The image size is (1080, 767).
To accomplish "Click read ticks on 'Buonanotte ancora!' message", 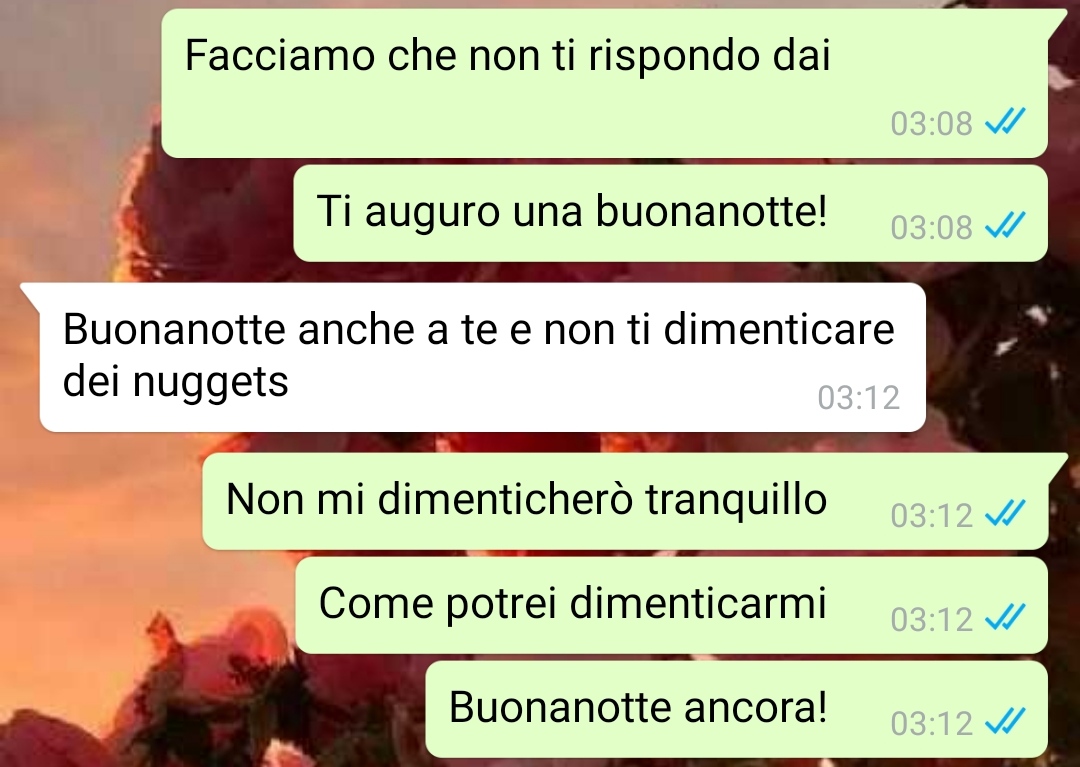I will [x=1005, y=722].
